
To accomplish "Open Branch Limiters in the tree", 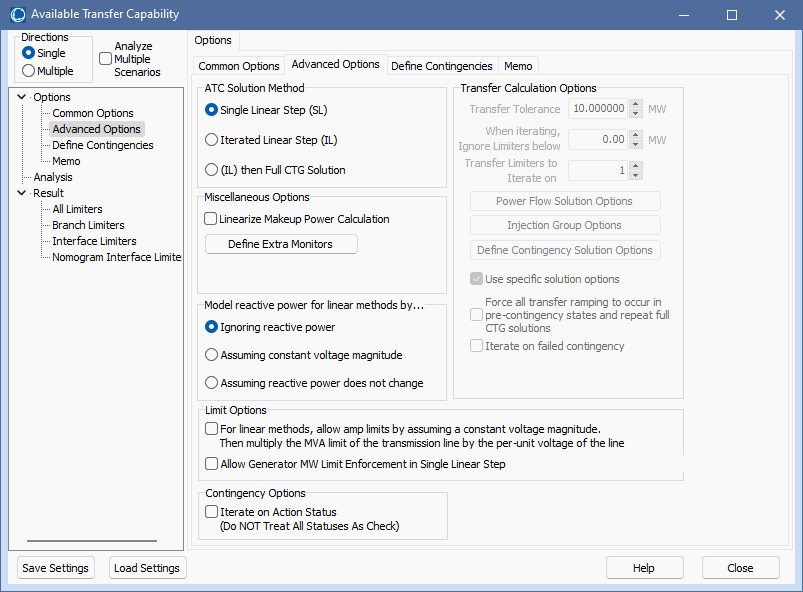I will click(88, 225).
